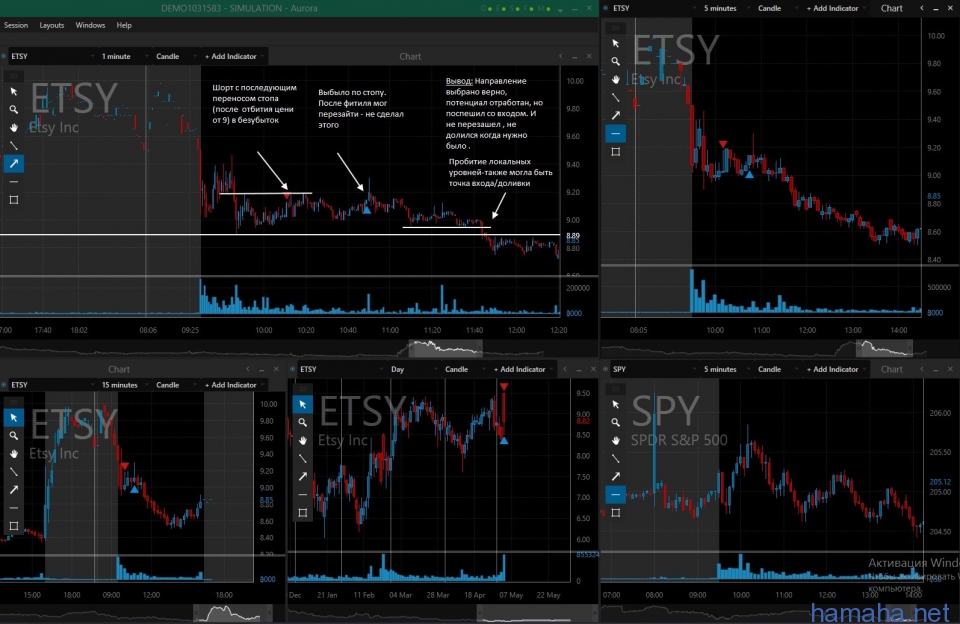
Task: Click the red sell marker on ETSY 5 minutes chart
Action: (x=723, y=144)
